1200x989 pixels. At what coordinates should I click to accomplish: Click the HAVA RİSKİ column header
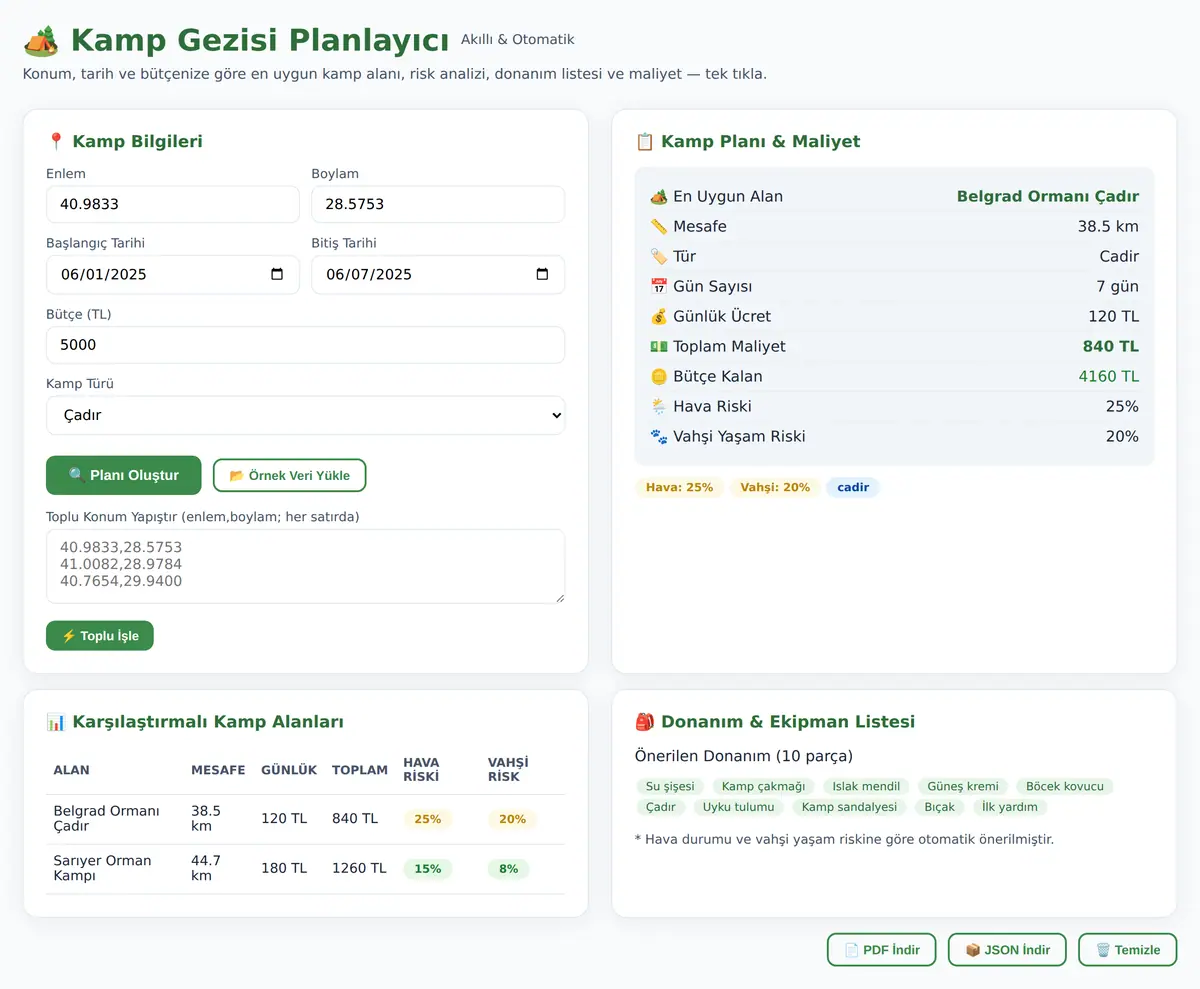(x=421, y=770)
